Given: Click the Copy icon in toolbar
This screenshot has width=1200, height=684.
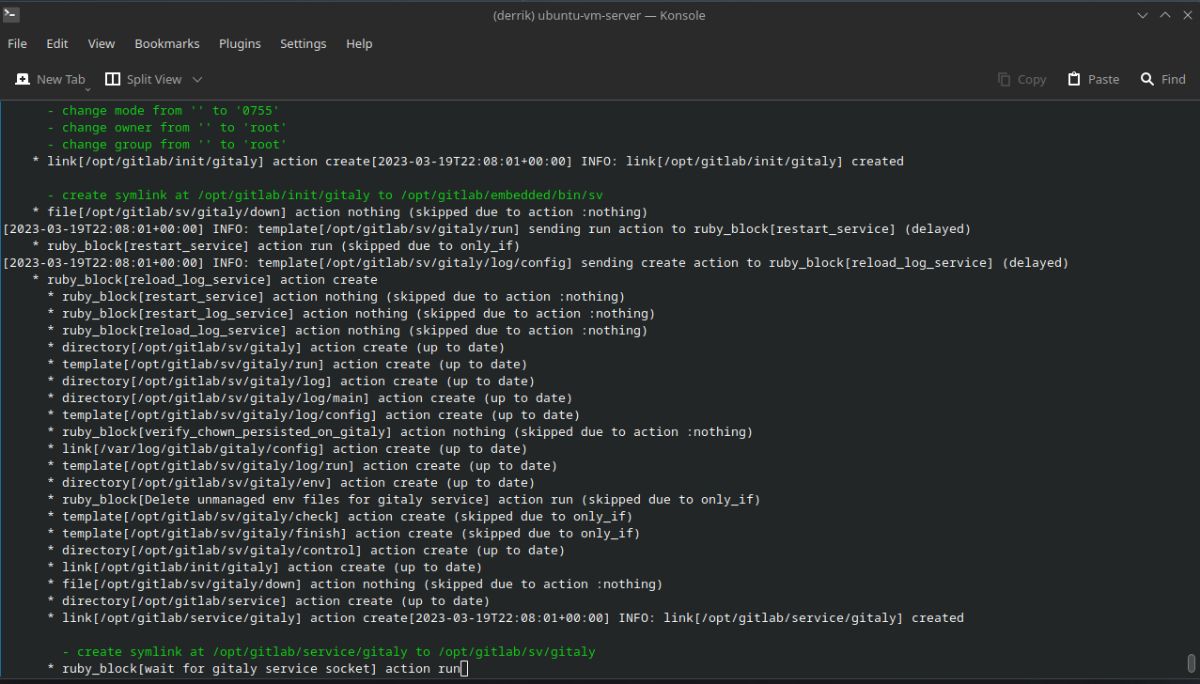Looking at the screenshot, I should click(1005, 79).
